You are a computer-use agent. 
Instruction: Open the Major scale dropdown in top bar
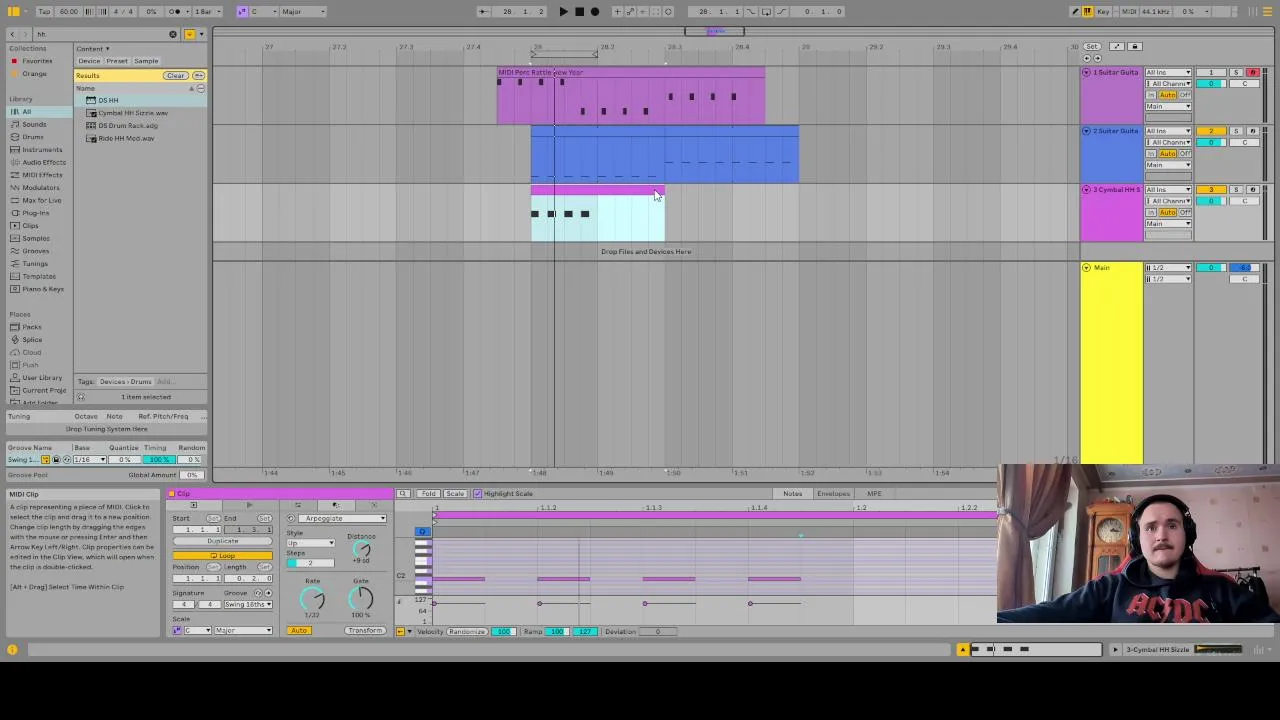point(303,12)
